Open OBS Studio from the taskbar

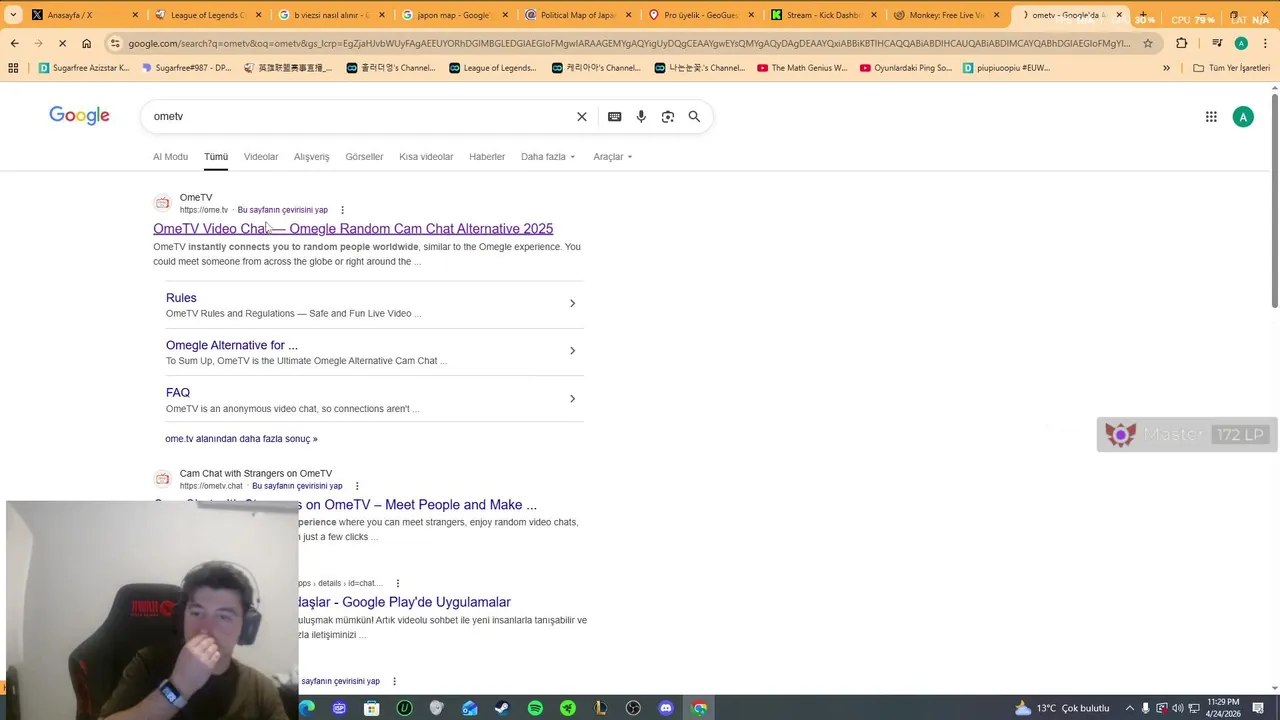(633, 708)
